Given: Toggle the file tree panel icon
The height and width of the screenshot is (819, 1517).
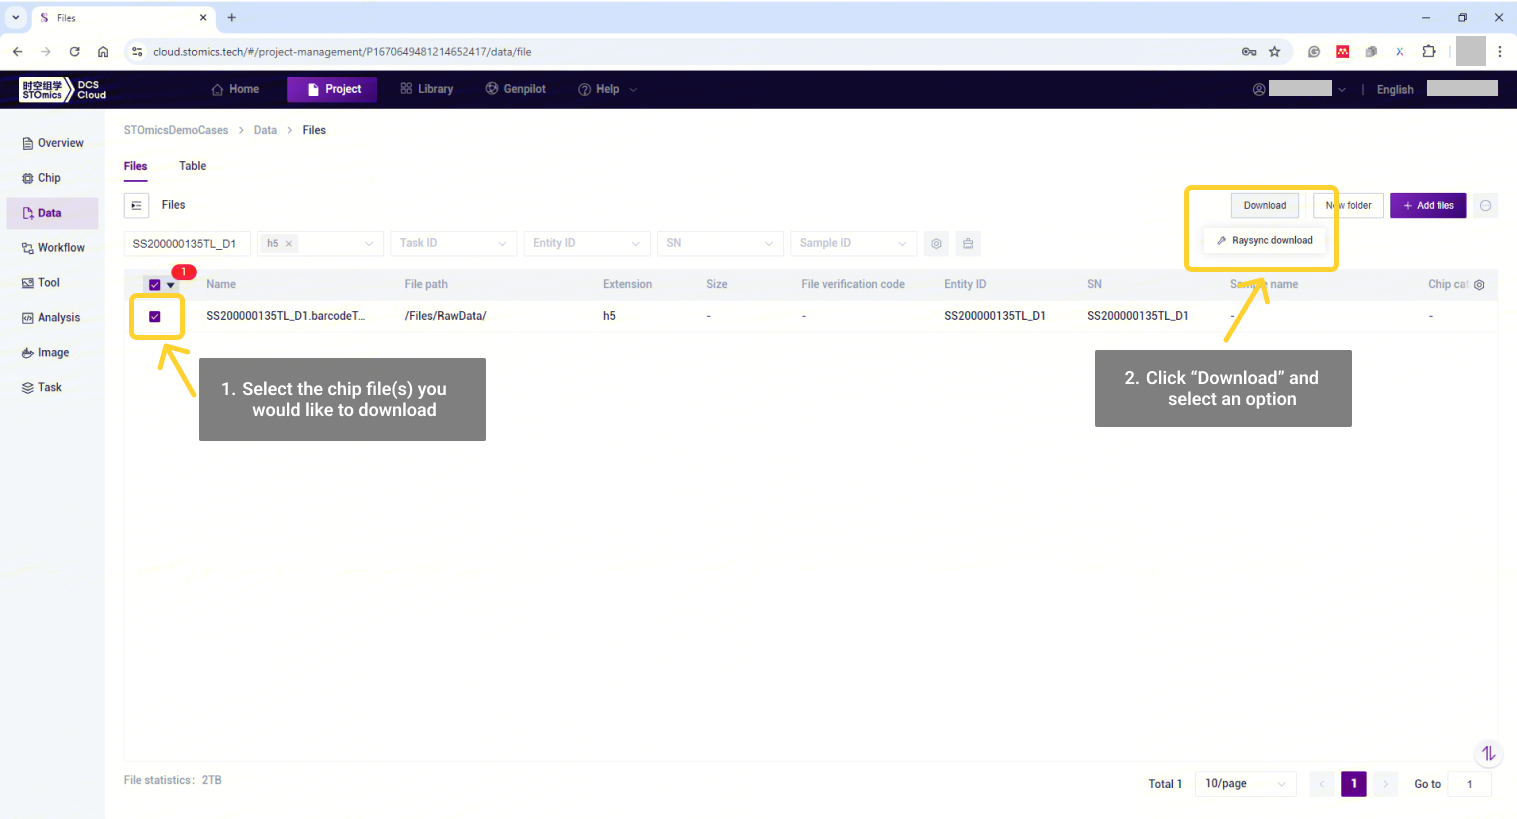Looking at the screenshot, I should click(x=136, y=205).
